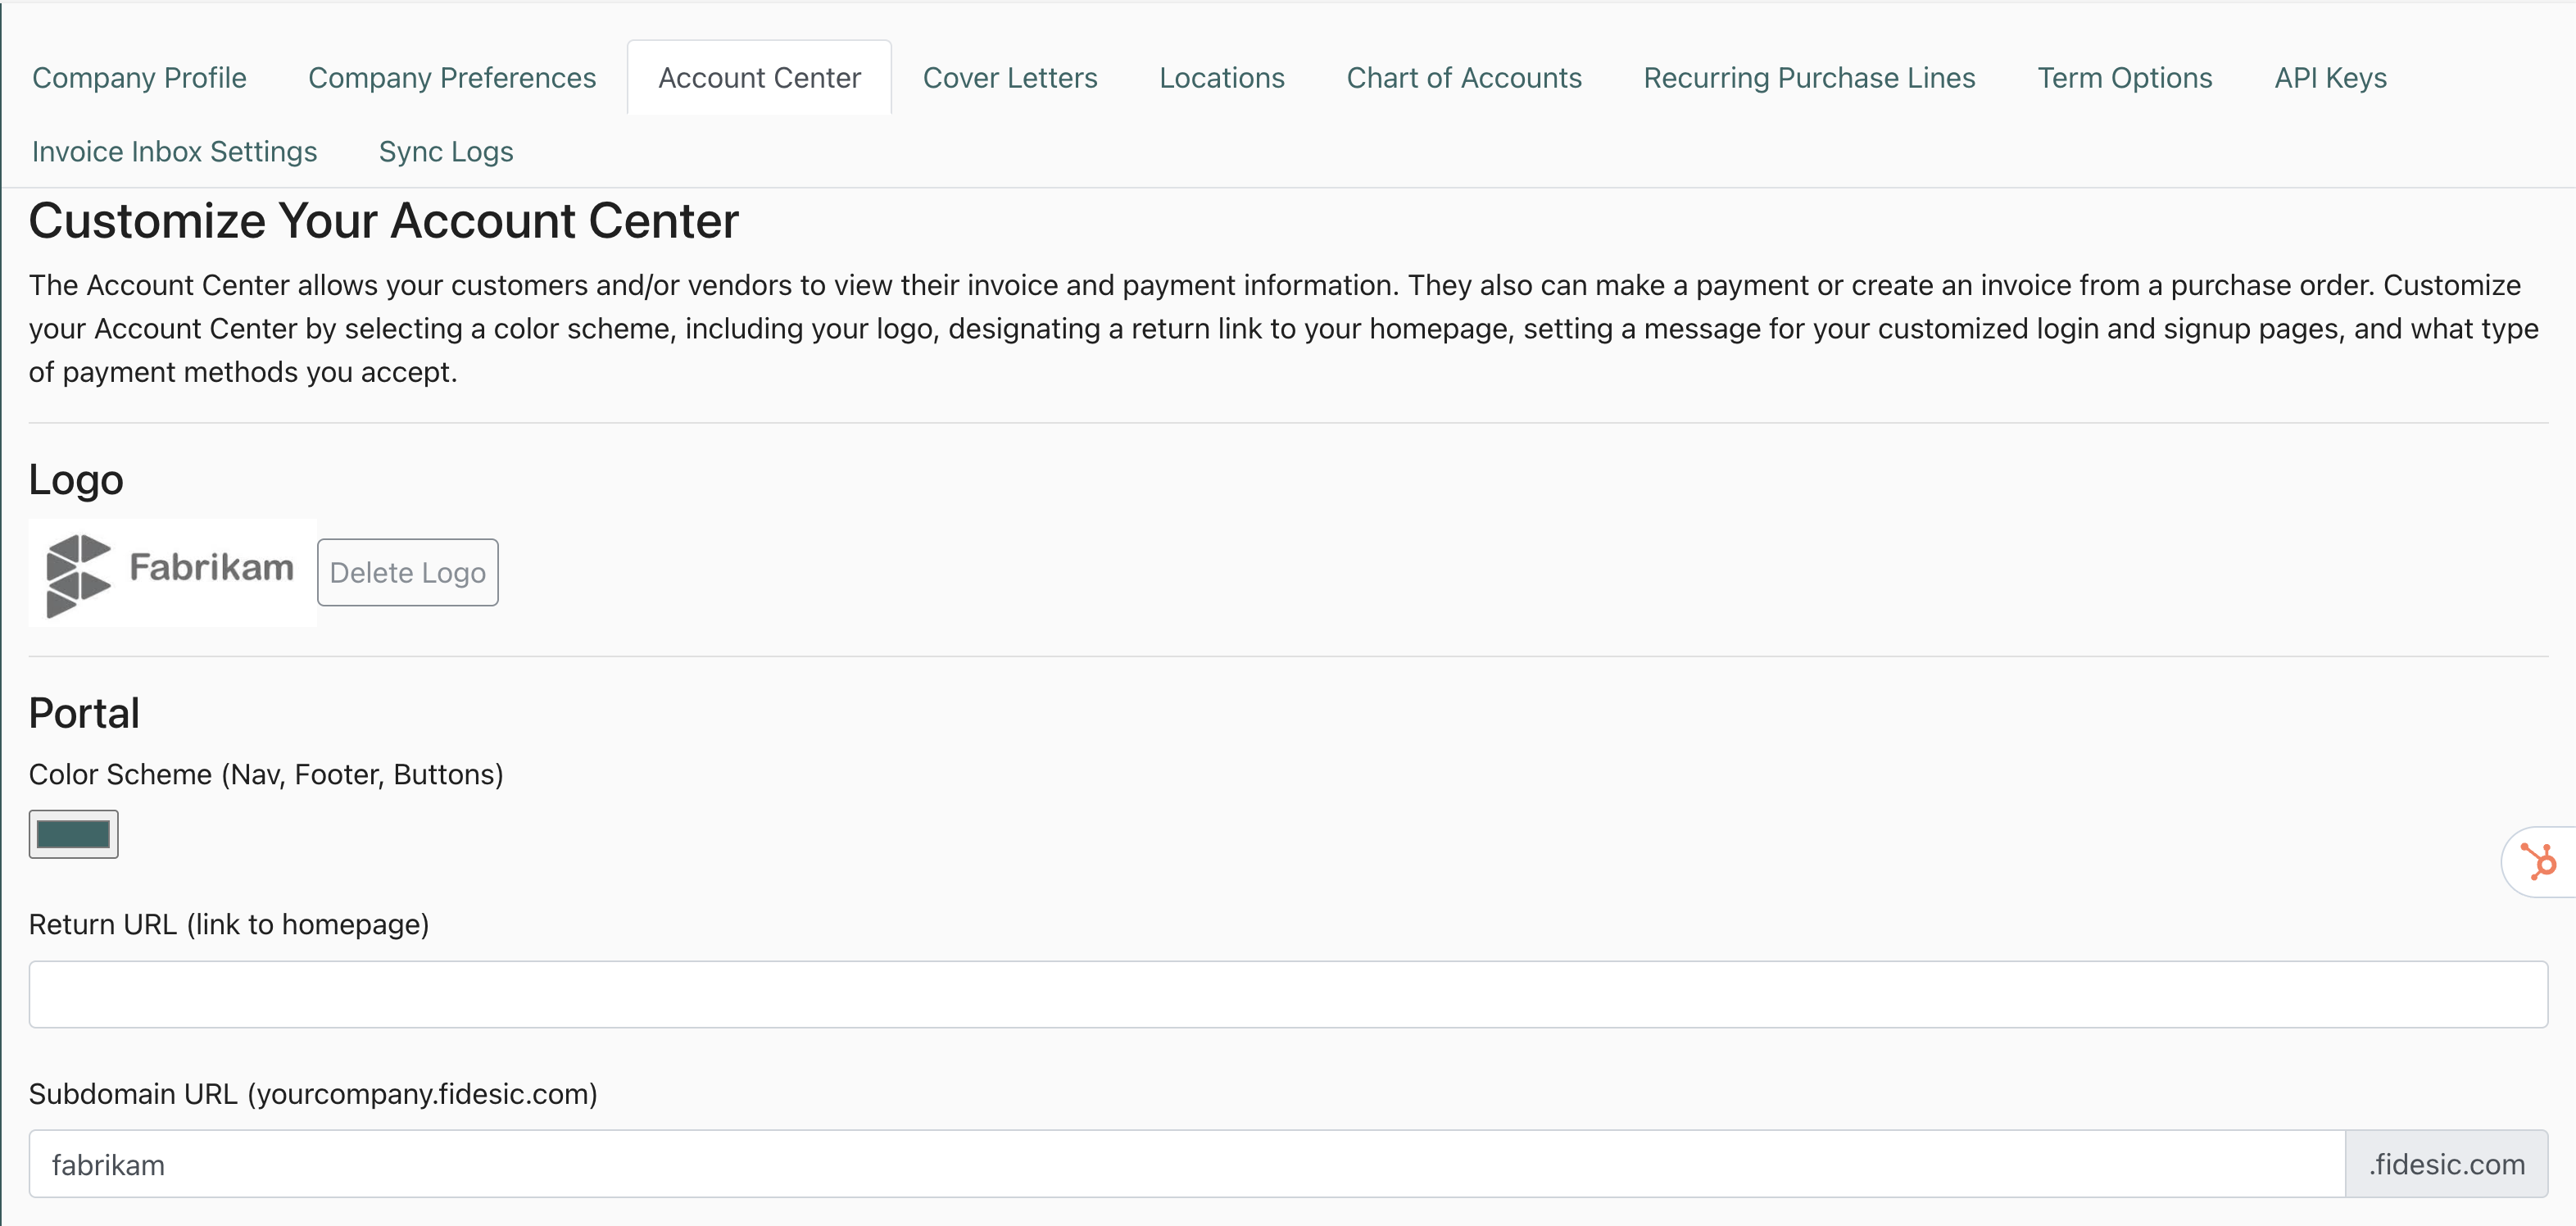Click the .fidesic.com suffix addon

pos(2446,1164)
